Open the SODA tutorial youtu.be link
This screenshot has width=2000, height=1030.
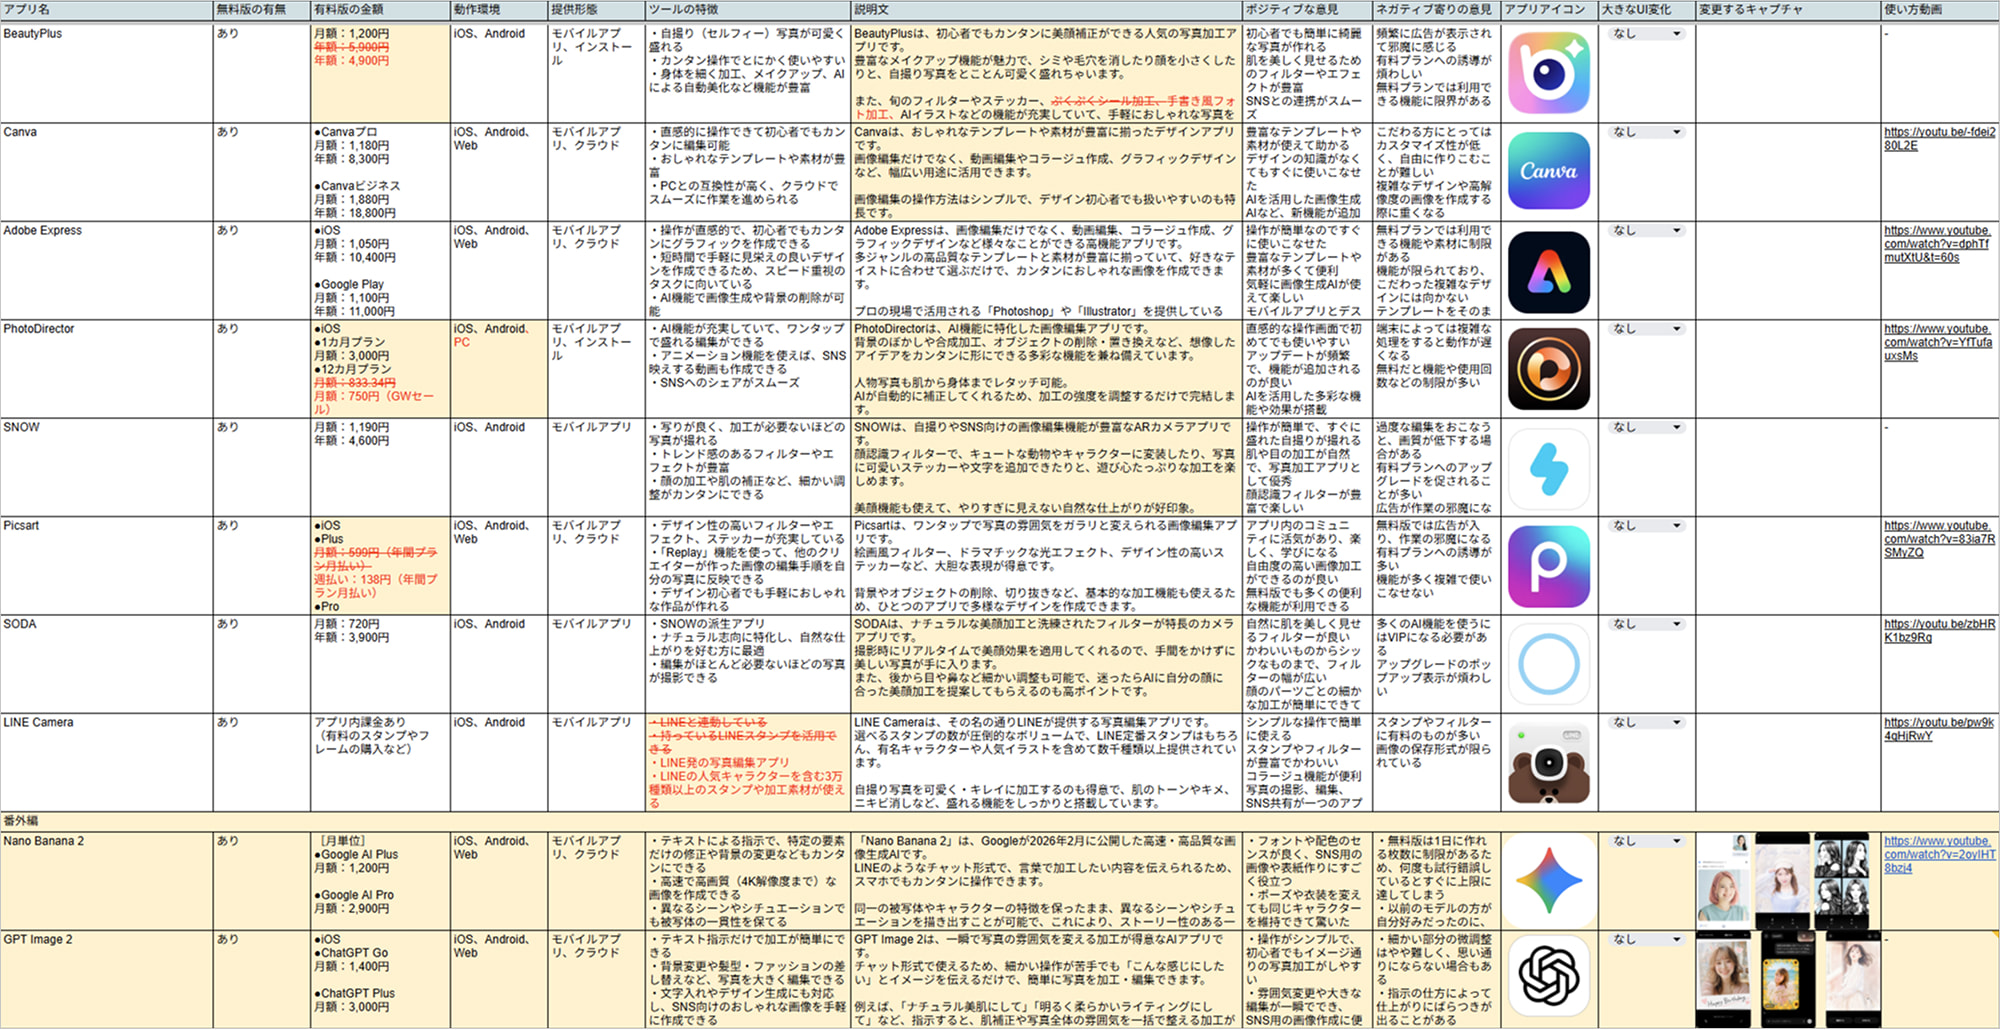[x=1939, y=630]
